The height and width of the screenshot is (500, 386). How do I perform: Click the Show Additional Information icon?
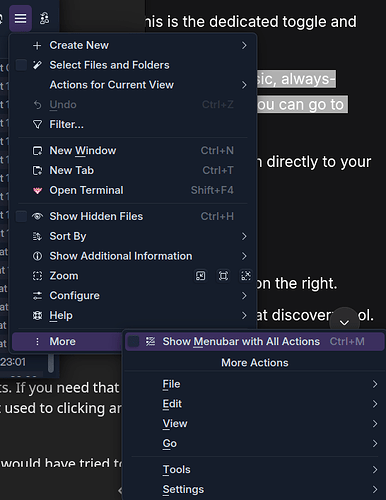click(37, 256)
